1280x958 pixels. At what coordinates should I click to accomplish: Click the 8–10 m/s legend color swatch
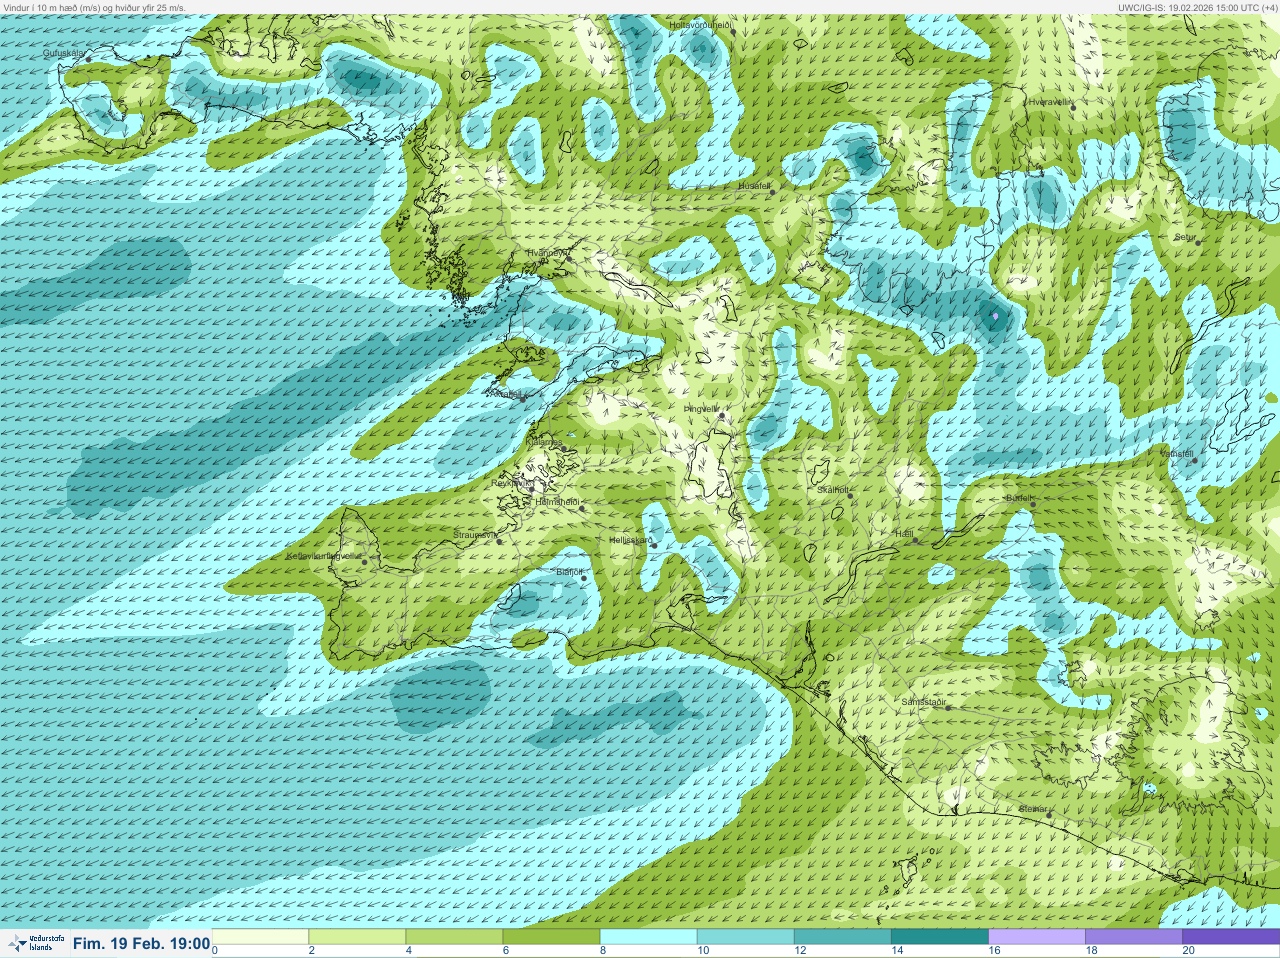tap(648, 937)
